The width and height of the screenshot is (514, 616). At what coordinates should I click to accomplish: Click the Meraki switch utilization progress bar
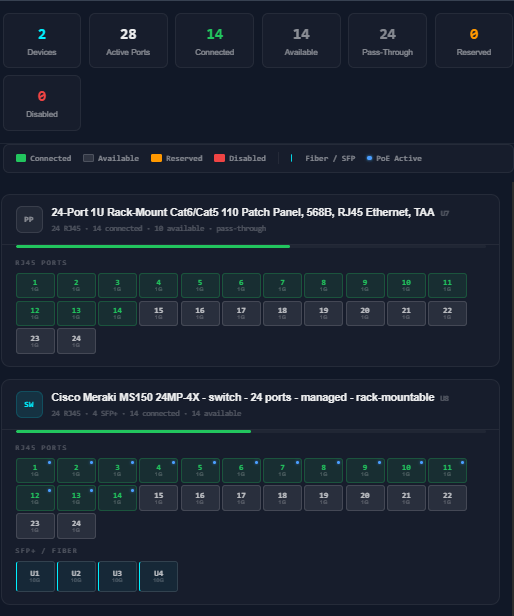click(x=251, y=431)
